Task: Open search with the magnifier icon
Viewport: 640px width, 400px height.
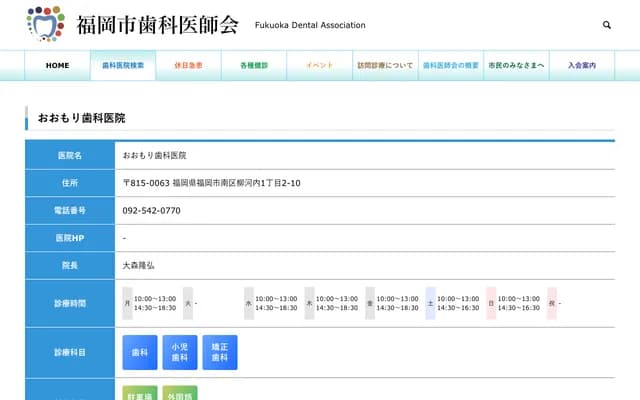Action: 607,25
